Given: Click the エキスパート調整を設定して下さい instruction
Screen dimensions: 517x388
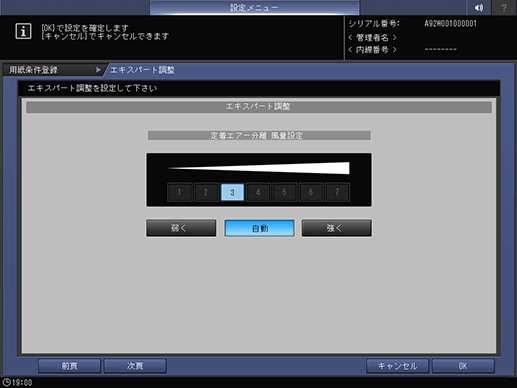Looking at the screenshot, I should [92, 88].
